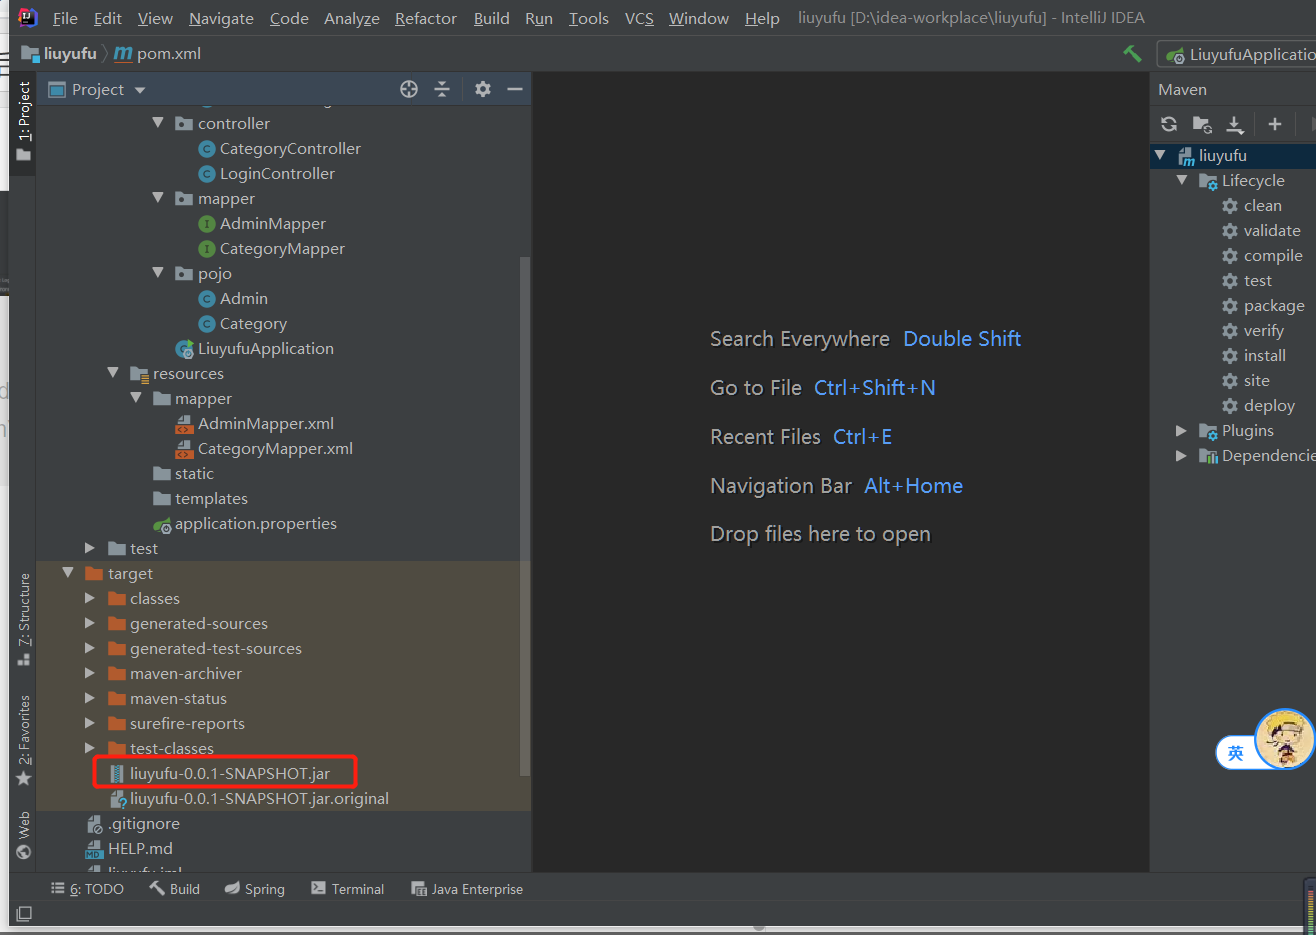This screenshot has height=935, width=1316.
Task: Click the generate sources folder icon in Maven panel
Action: (x=1202, y=124)
